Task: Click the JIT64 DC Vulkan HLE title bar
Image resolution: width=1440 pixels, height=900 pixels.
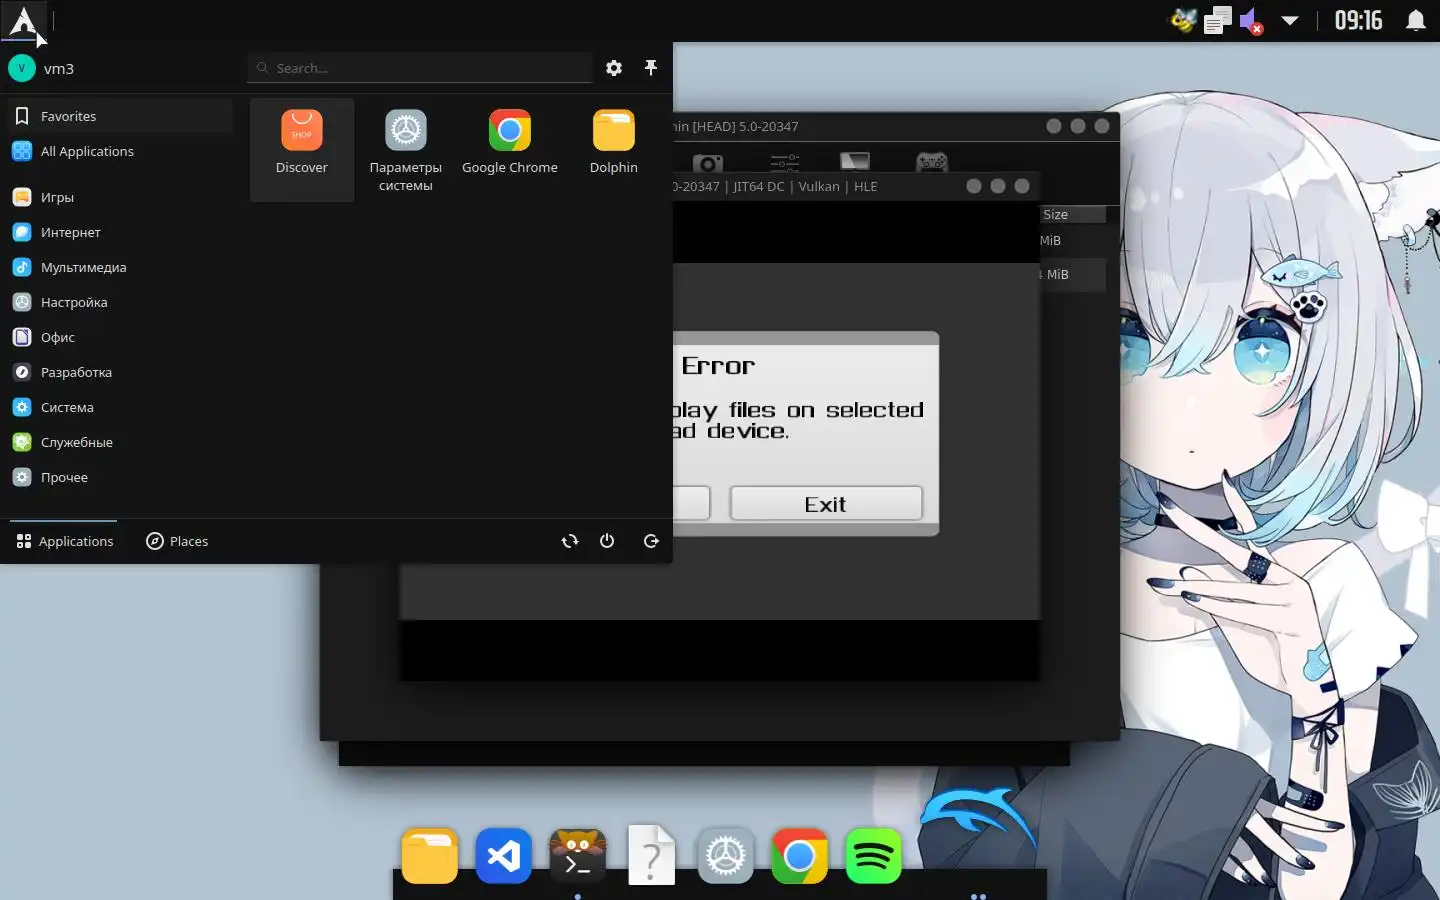Action: point(775,186)
